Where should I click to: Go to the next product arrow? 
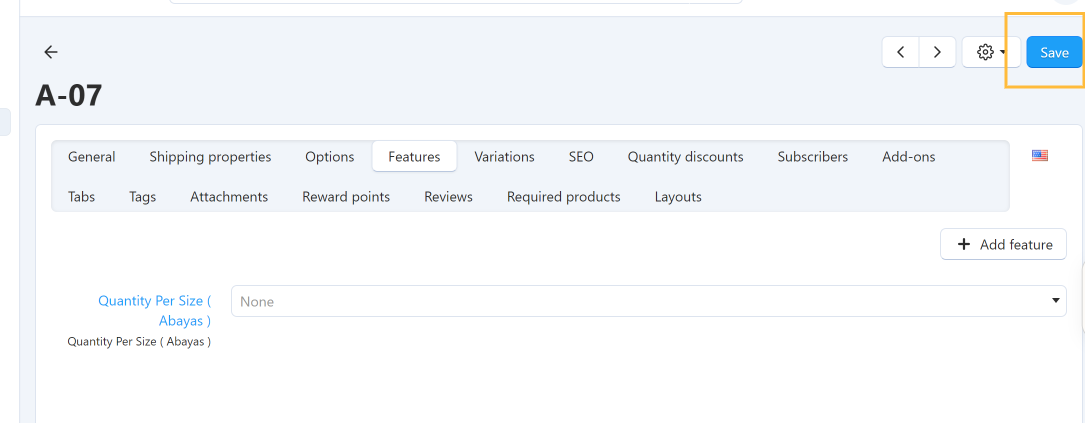pos(937,52)
